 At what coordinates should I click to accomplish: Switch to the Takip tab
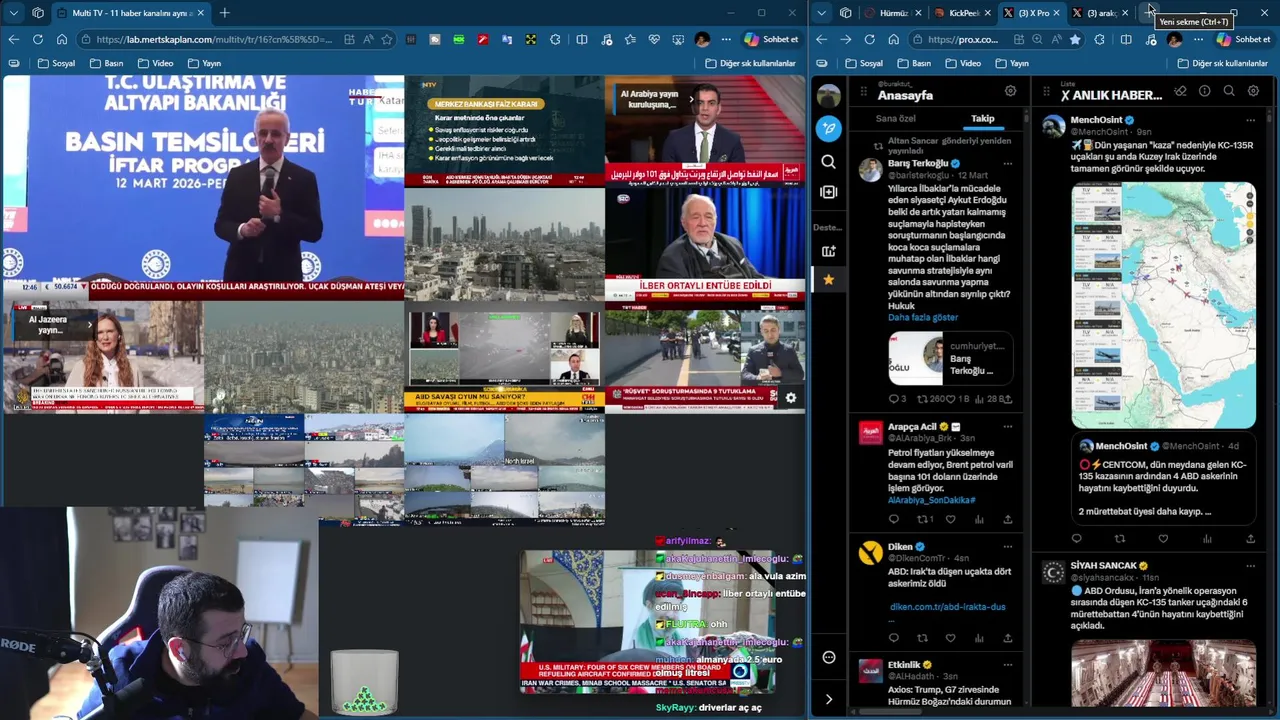[983, 119]
